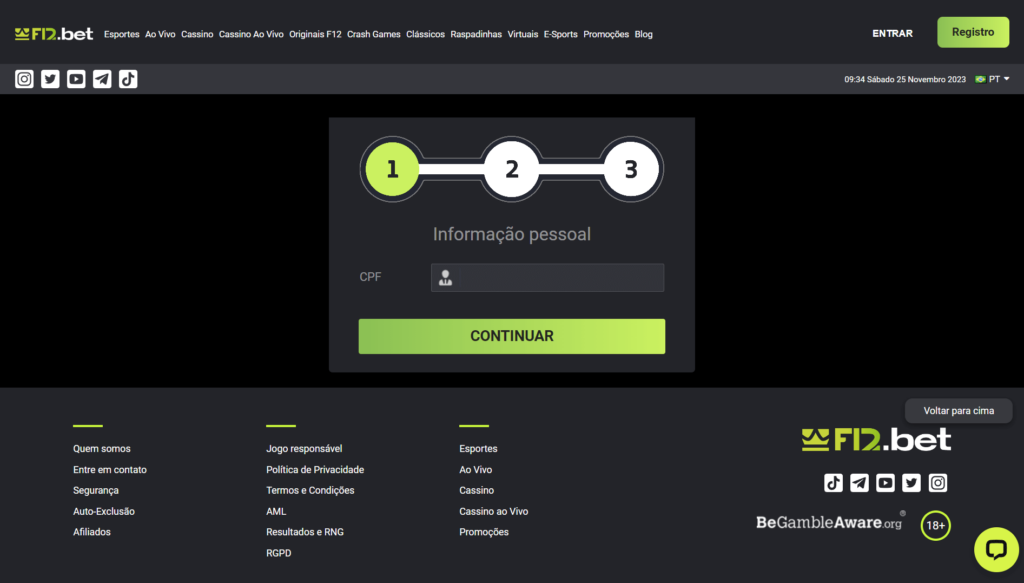This screenshot has width=1024, height=583.
Task: Open Telegram icon in the footer
Action: (859, 483)
